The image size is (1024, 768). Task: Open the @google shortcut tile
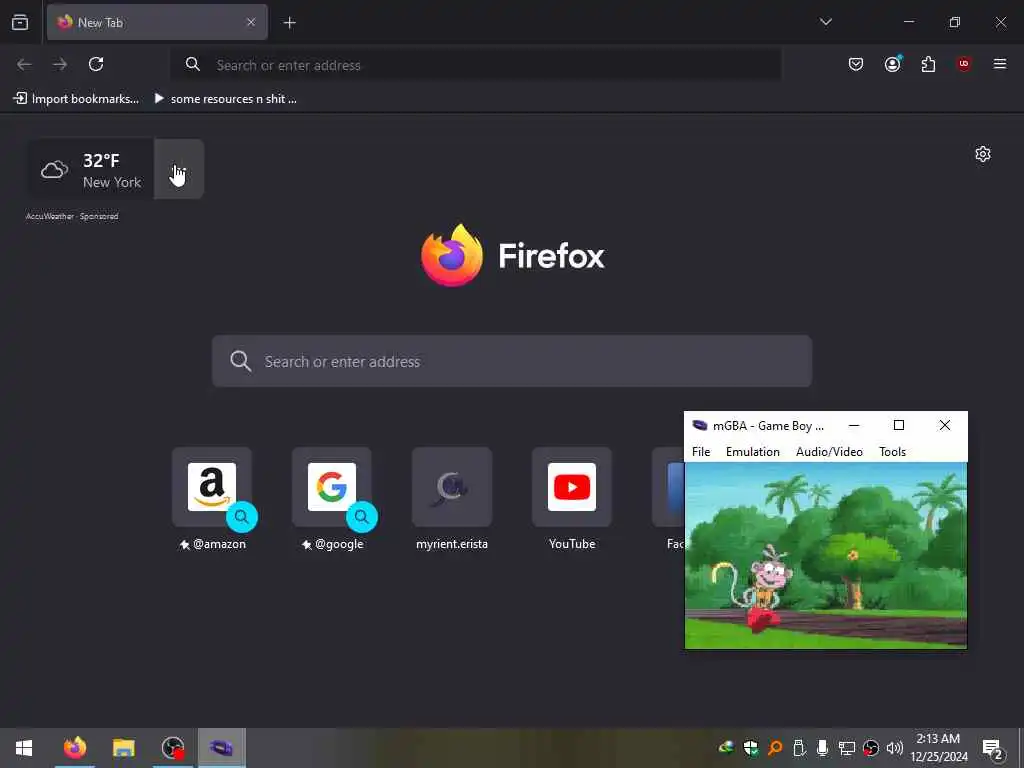tap(332, 500)
